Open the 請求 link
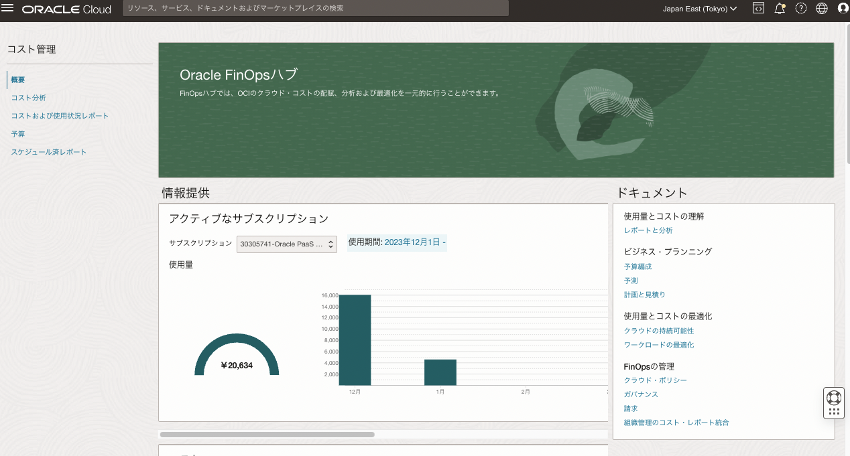This screenshot has height=456, width=850. (x=630, y=409)
